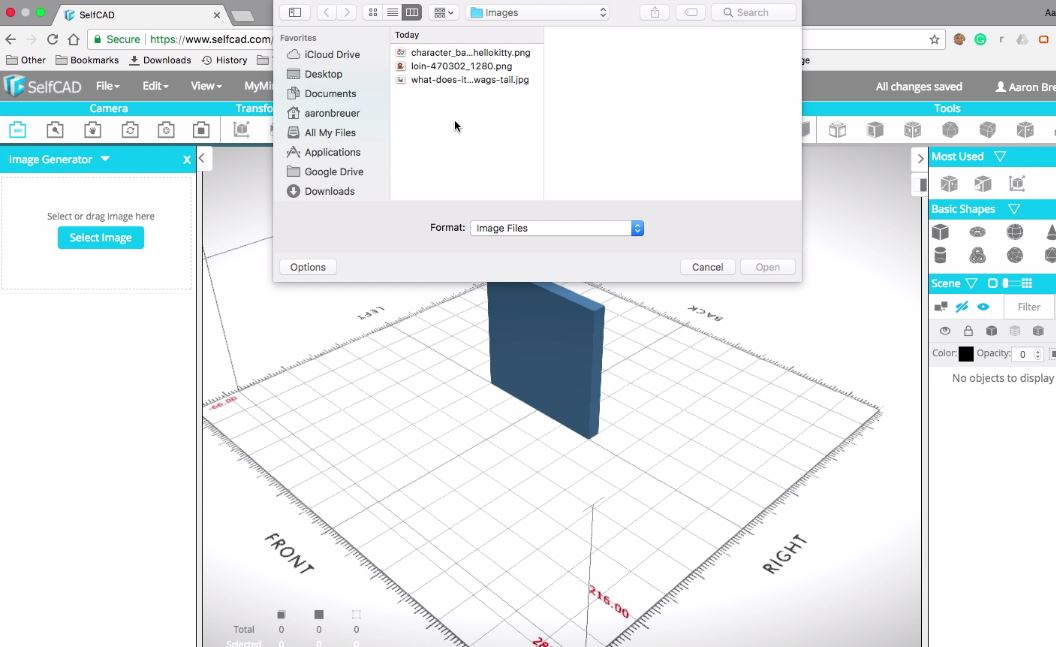Switch file dialog to icon view
1056x647 pixels.
pos(372,12)
